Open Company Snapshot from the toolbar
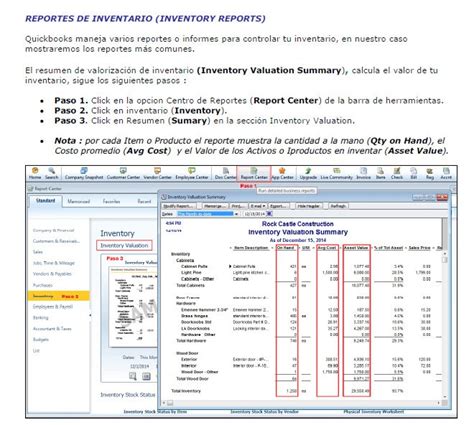474x425 pixels. click(x=84, y=173)
